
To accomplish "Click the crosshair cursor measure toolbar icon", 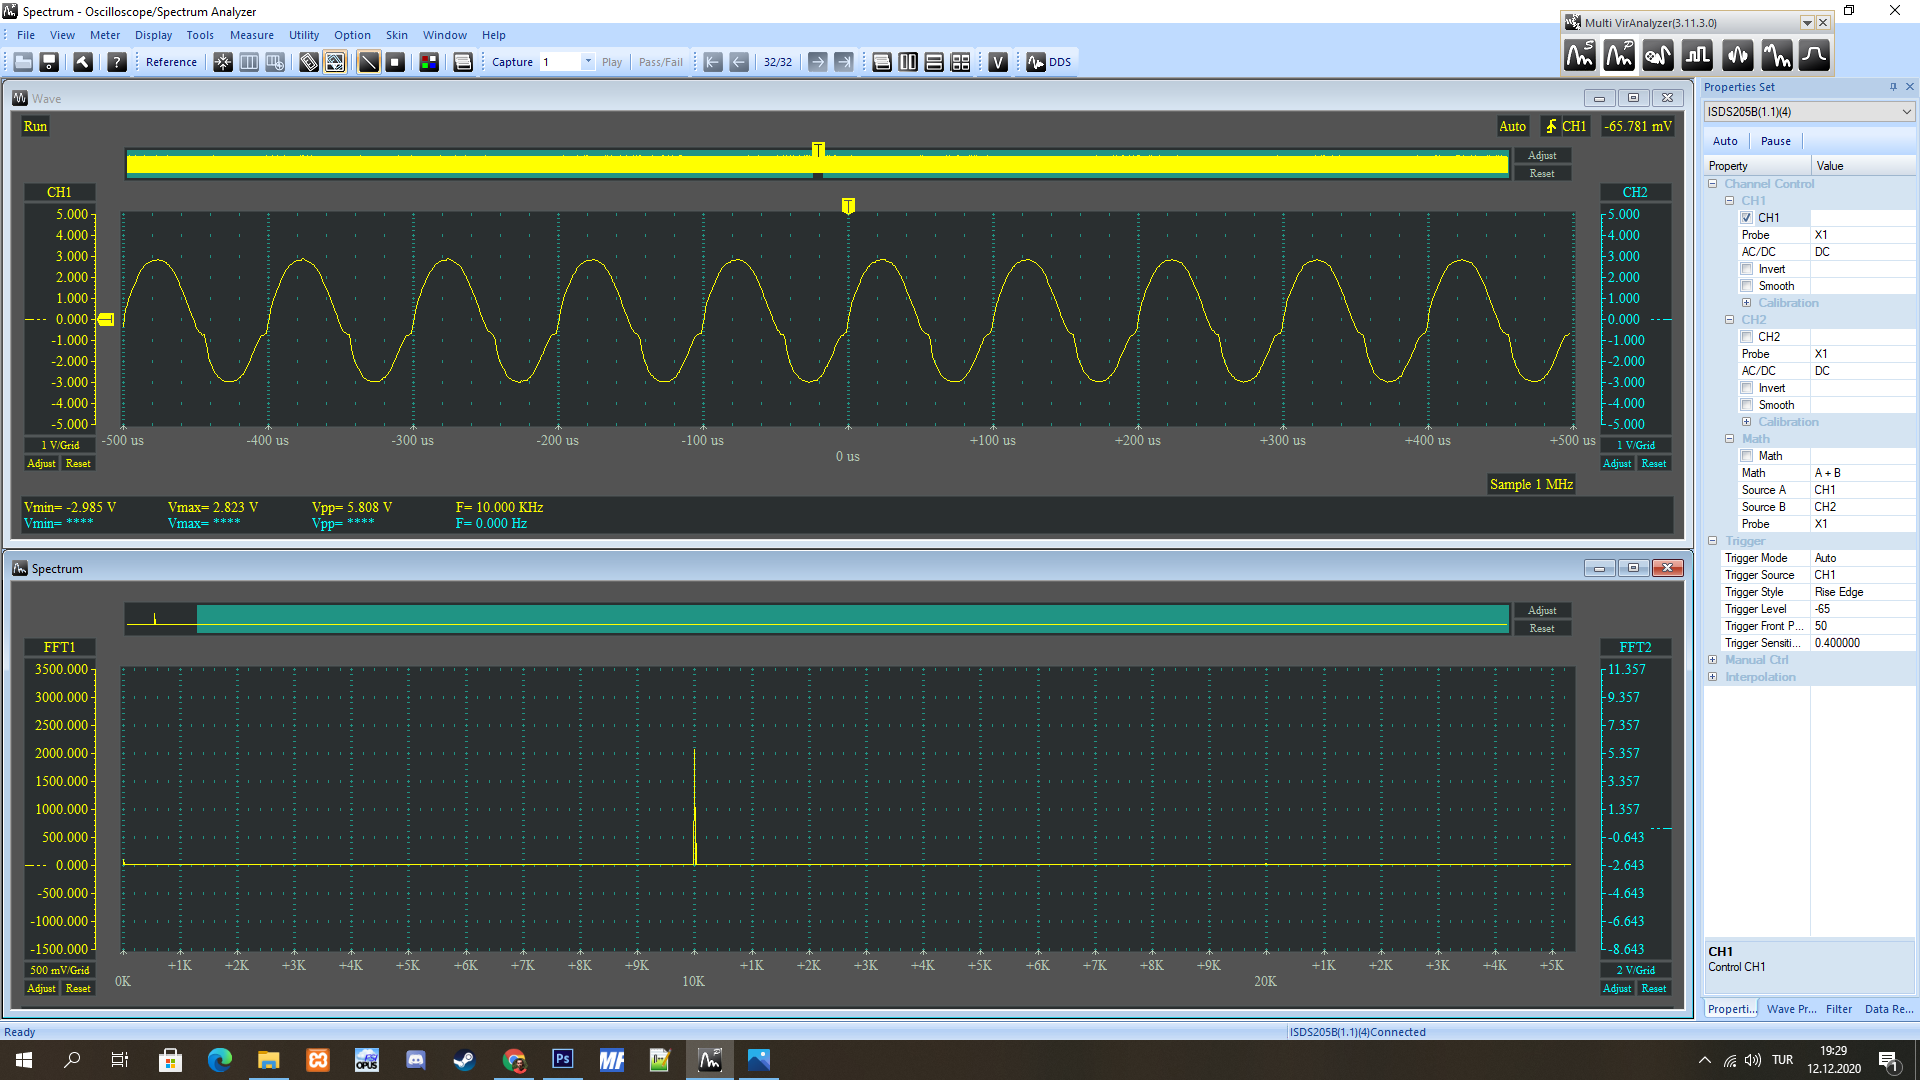I will [x=223, y=62].
